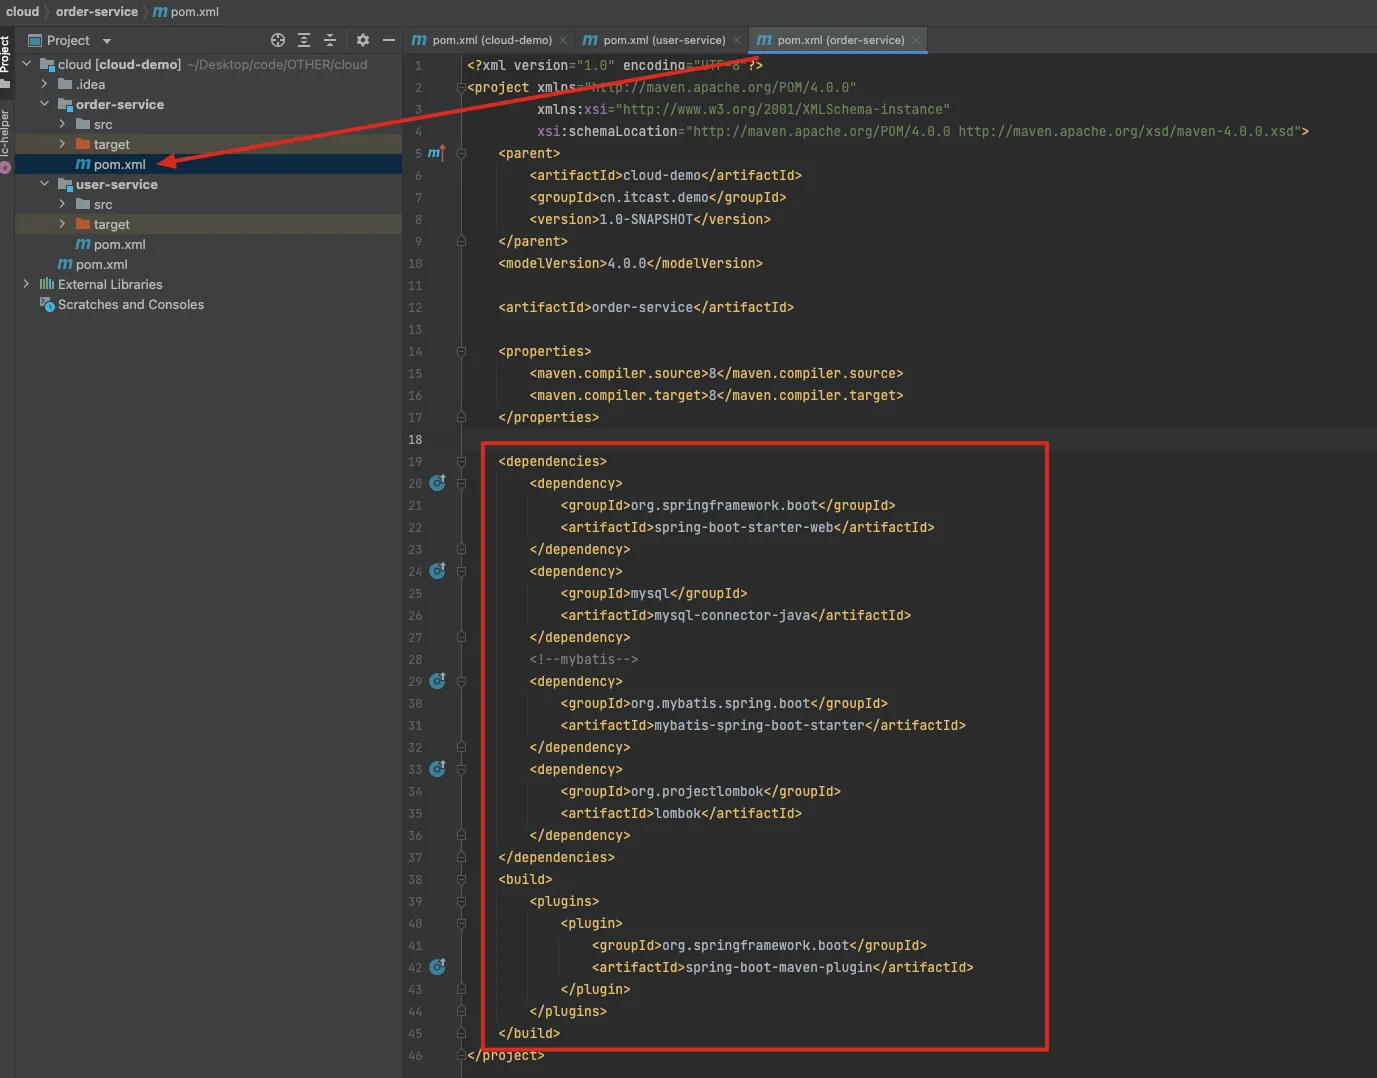
Task: Click the locate/select opened file crosshair icon
Action: 278,40
